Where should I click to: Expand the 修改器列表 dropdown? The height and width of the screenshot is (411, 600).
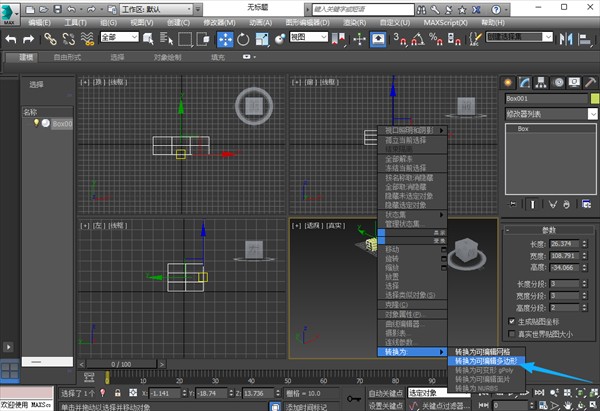pos(592,114)
